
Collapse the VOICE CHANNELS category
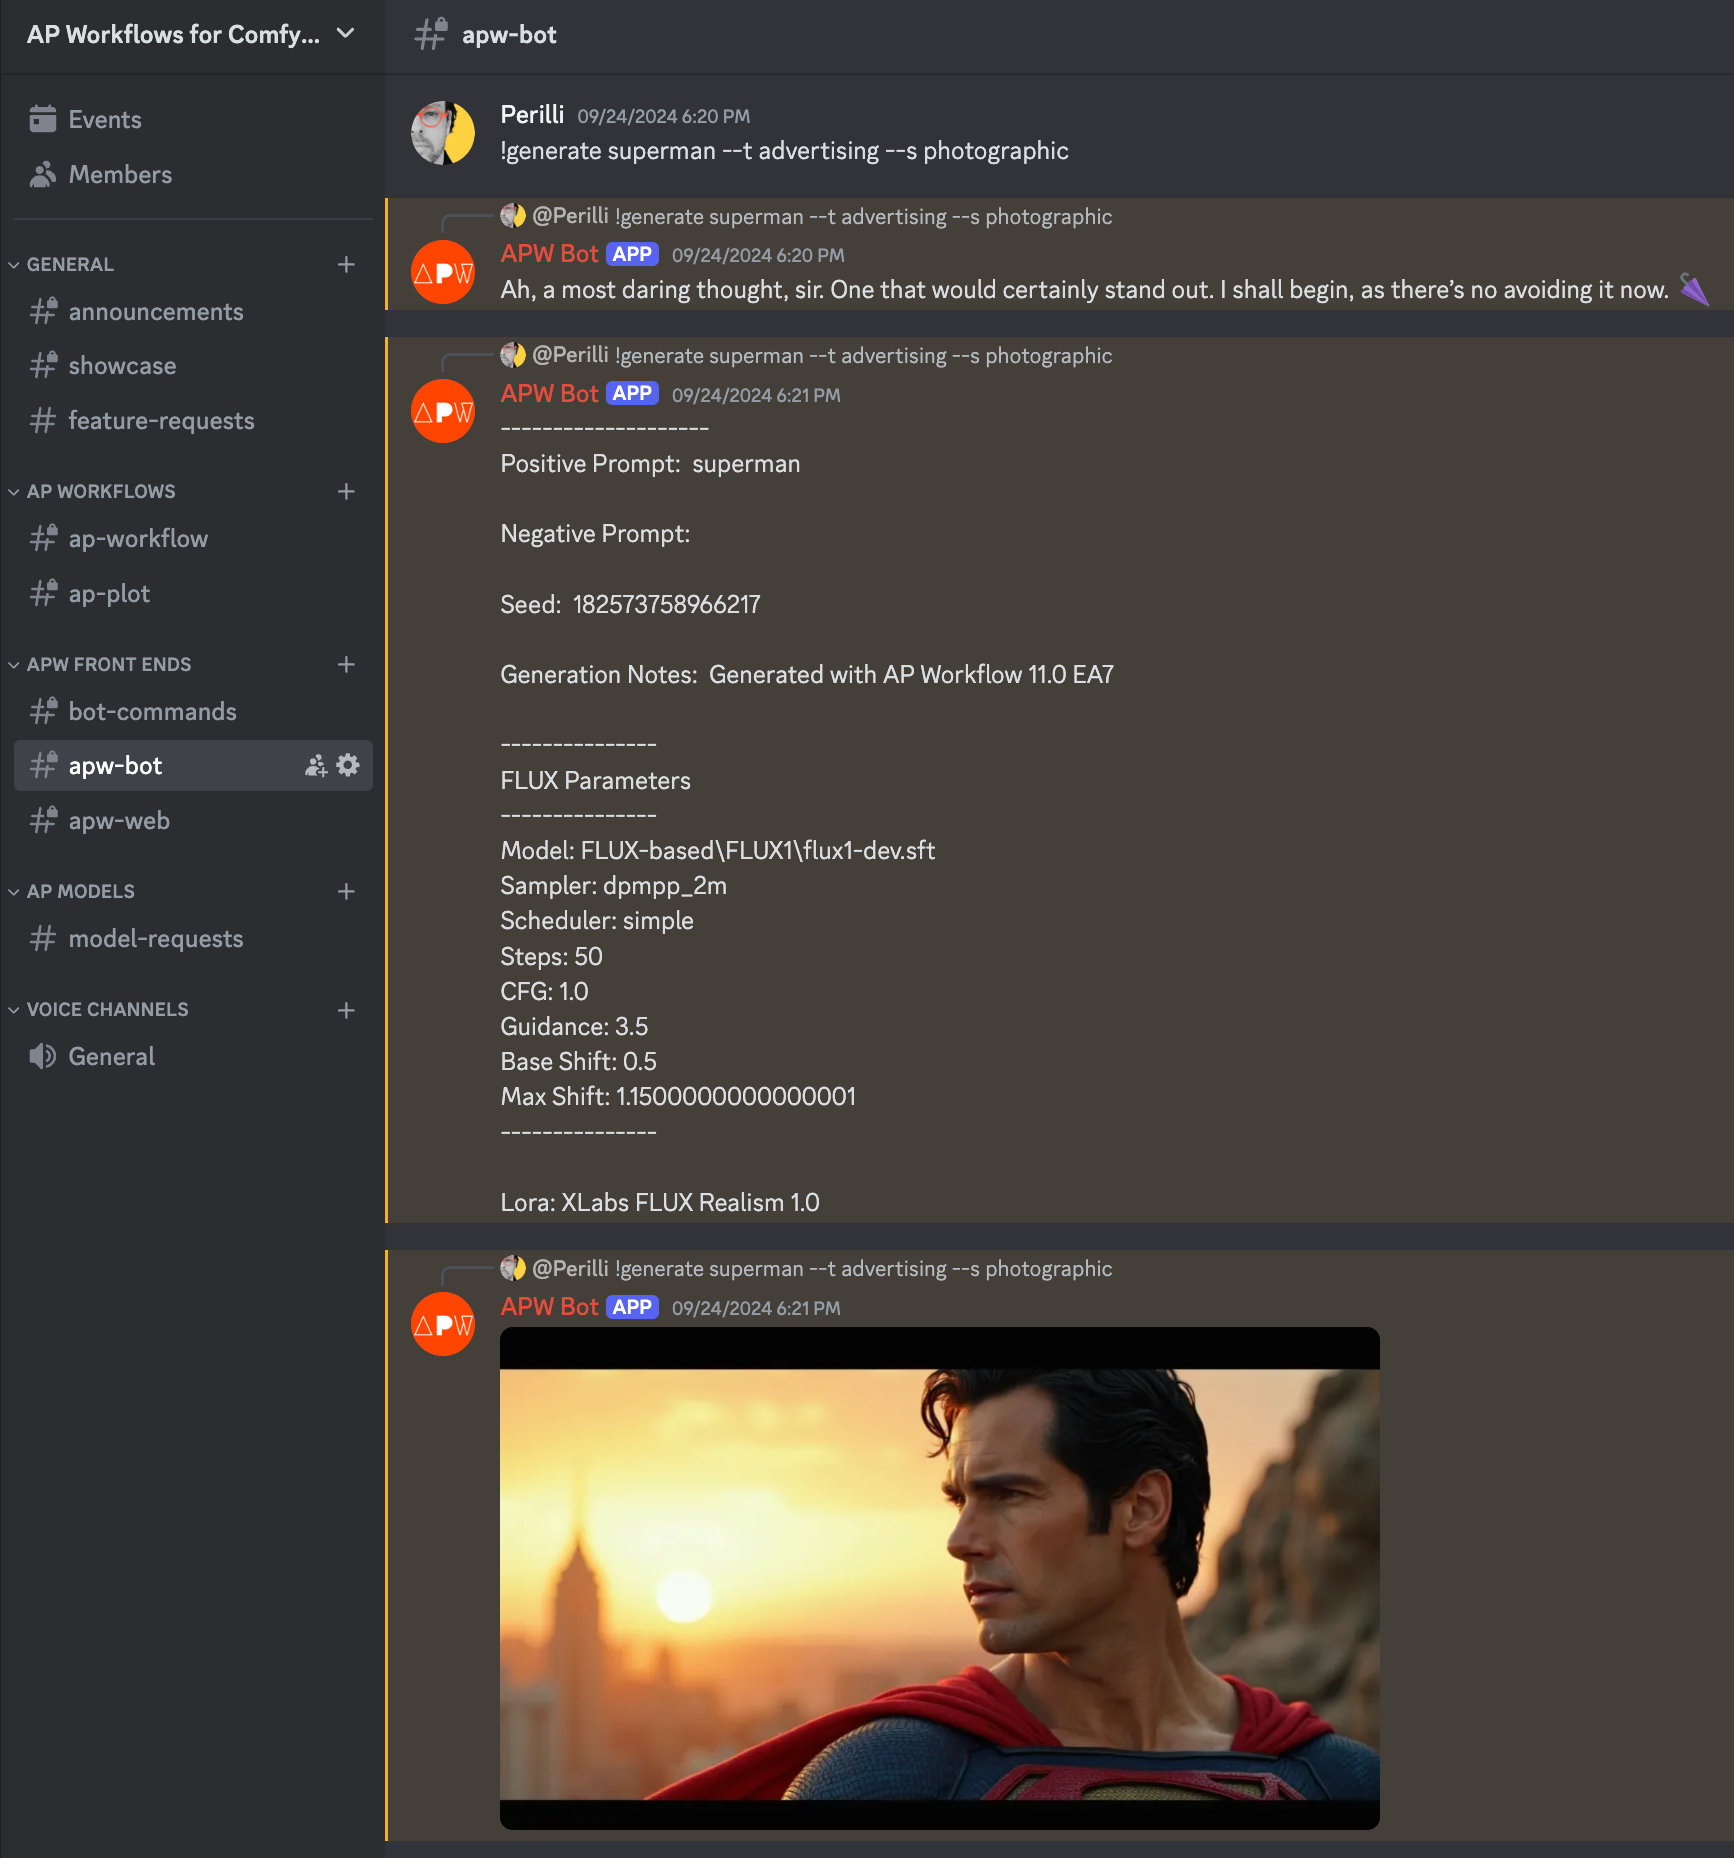click(x=107, y=1010)
